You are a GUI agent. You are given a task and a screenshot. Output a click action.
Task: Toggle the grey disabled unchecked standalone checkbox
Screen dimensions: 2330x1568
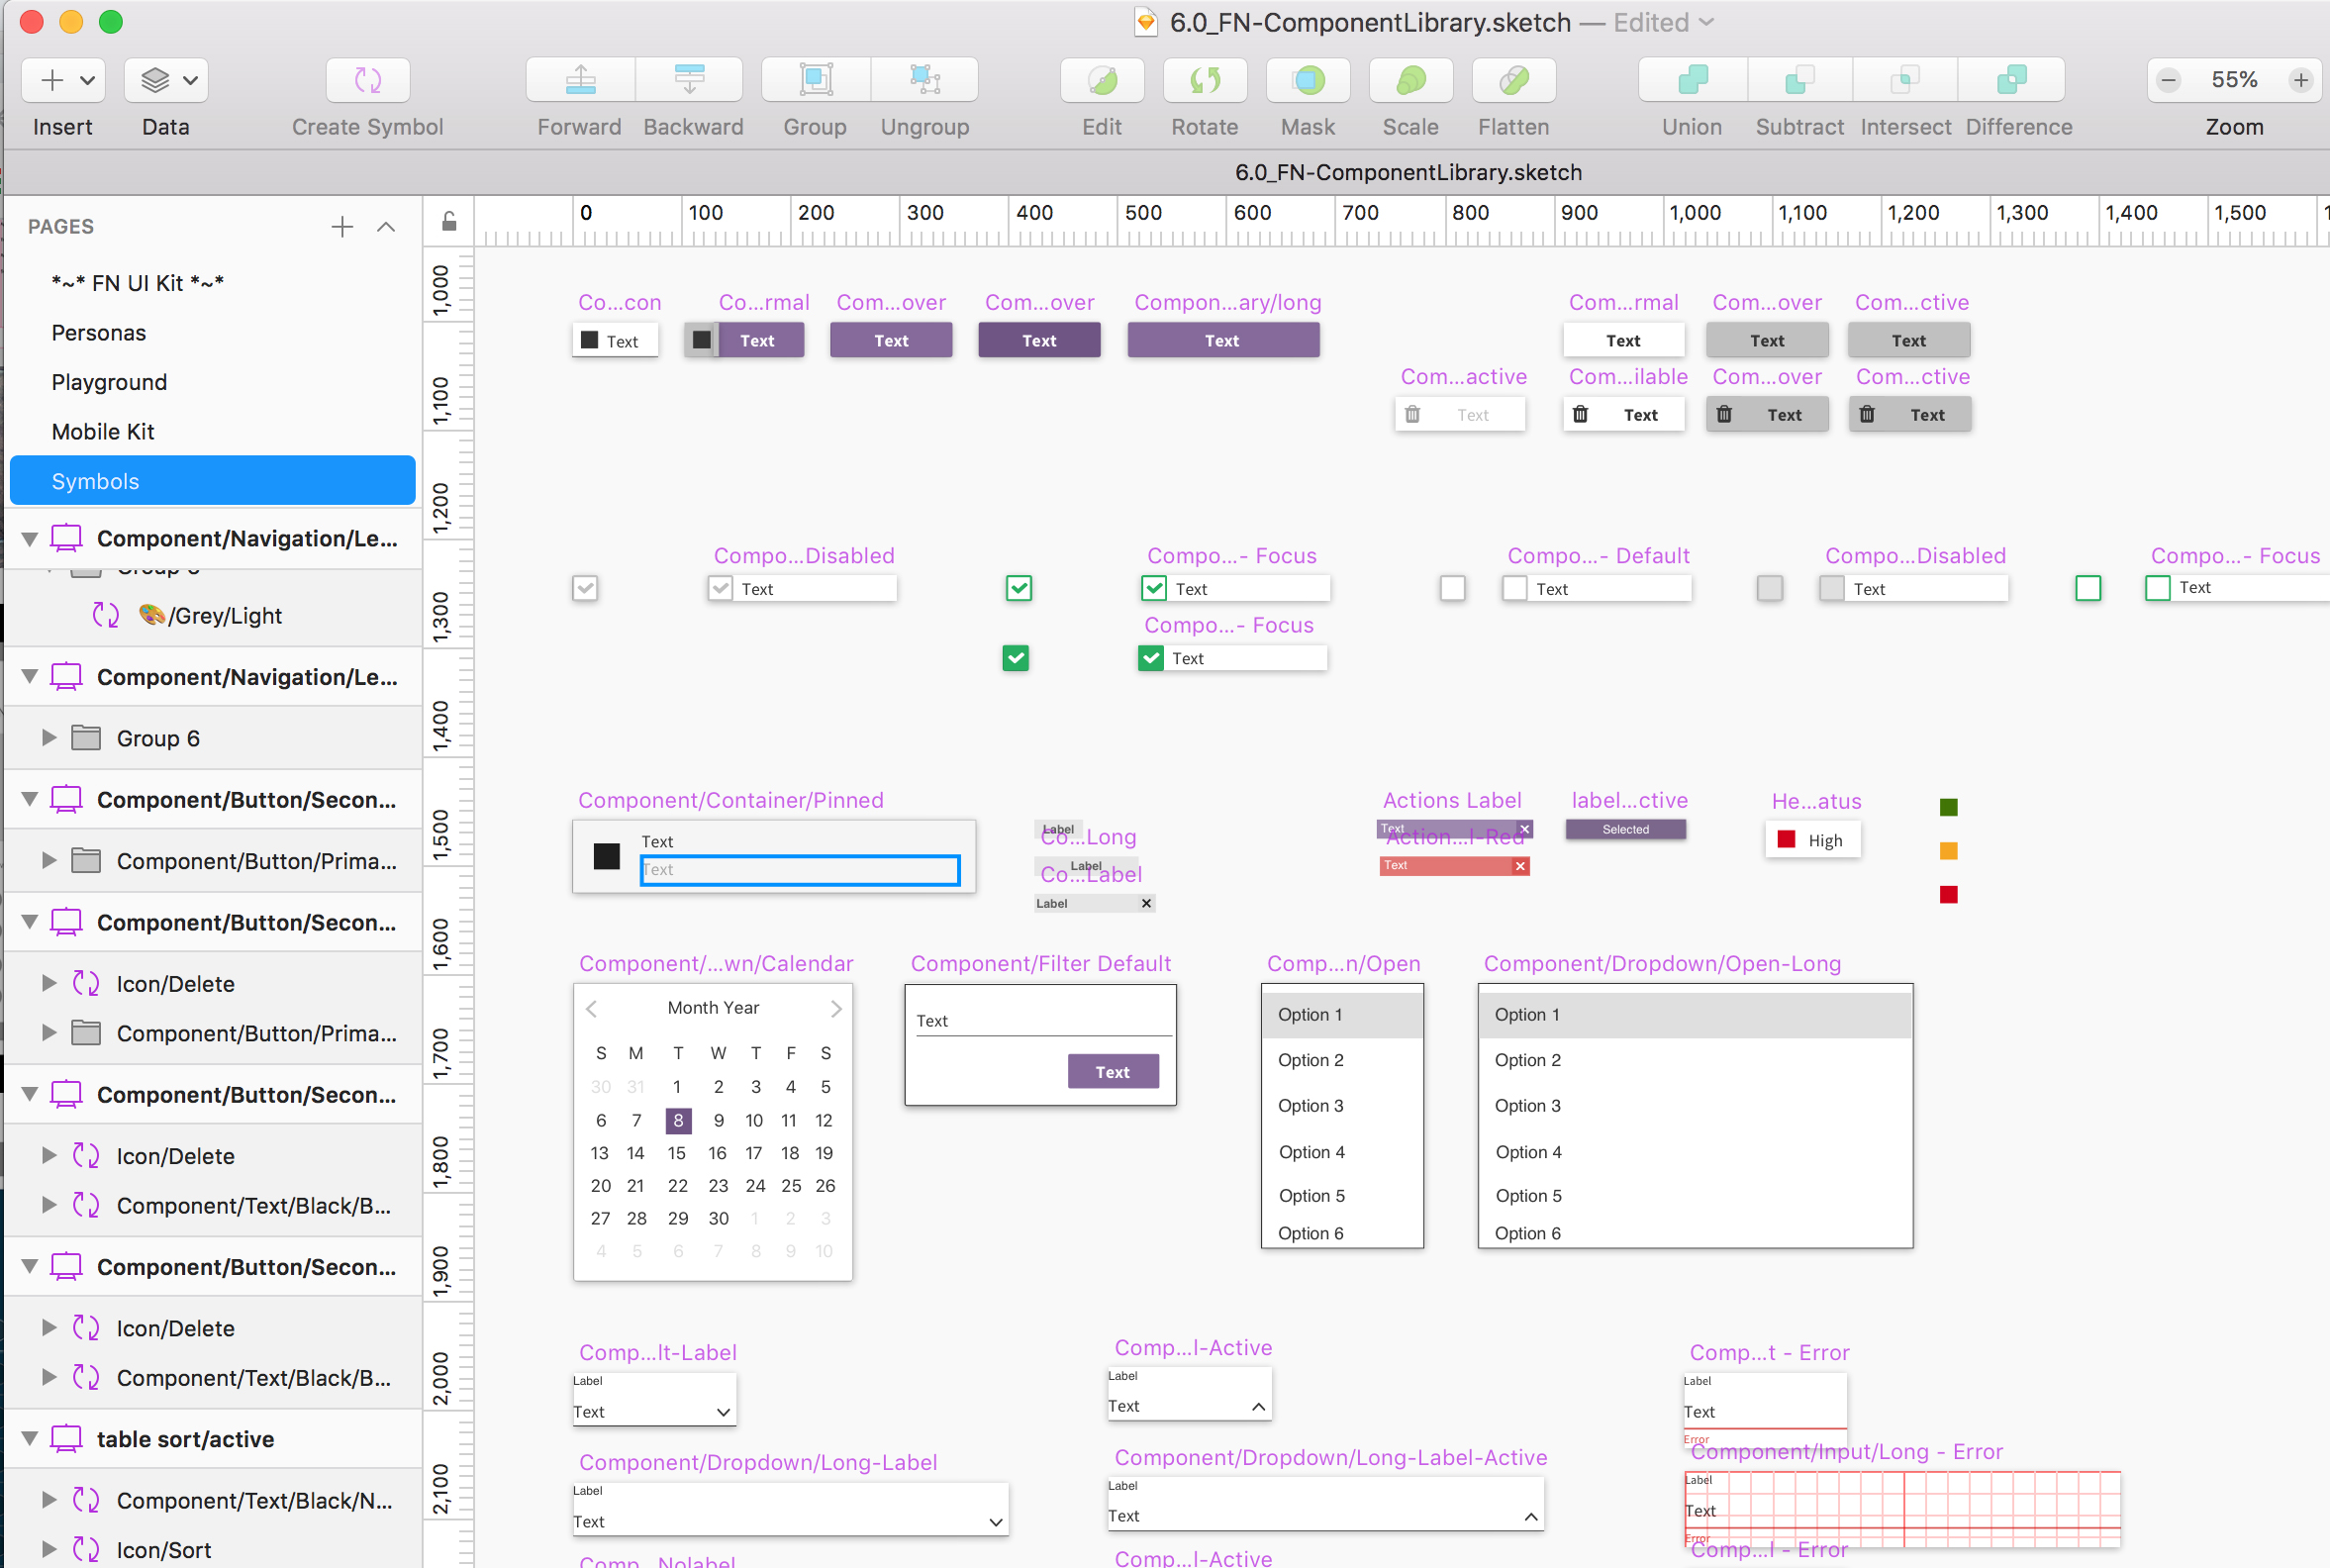1770,588
